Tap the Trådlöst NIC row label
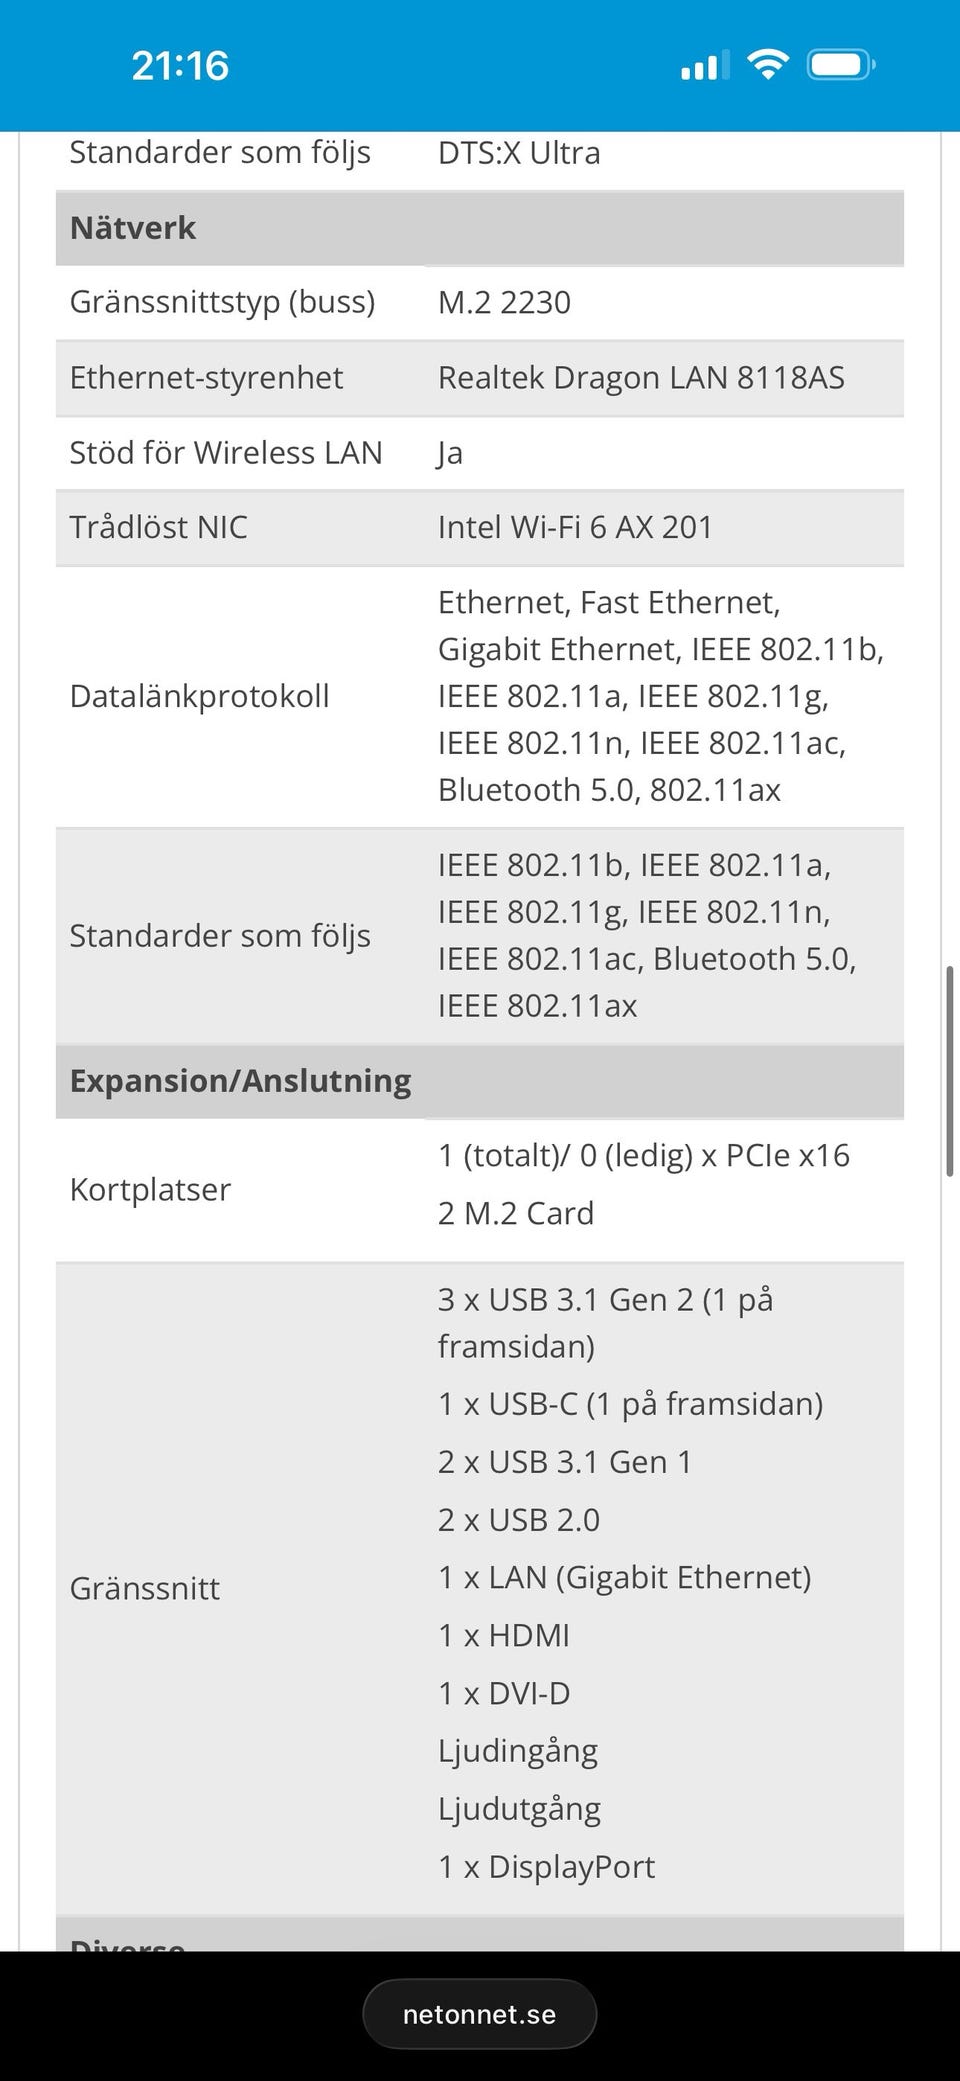This screenshot has height=2081, width=960. [x=158, y=527]
